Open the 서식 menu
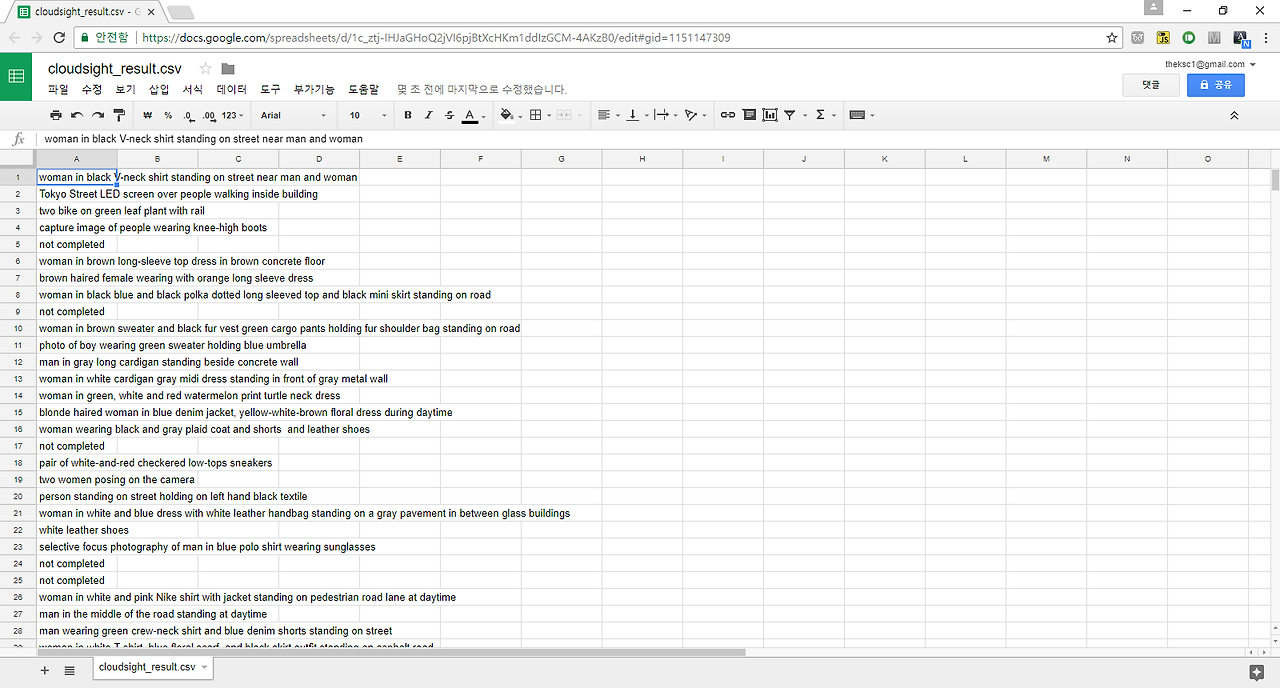The image size is (1280, 688). pyautogui.click(x=192, y=89)
